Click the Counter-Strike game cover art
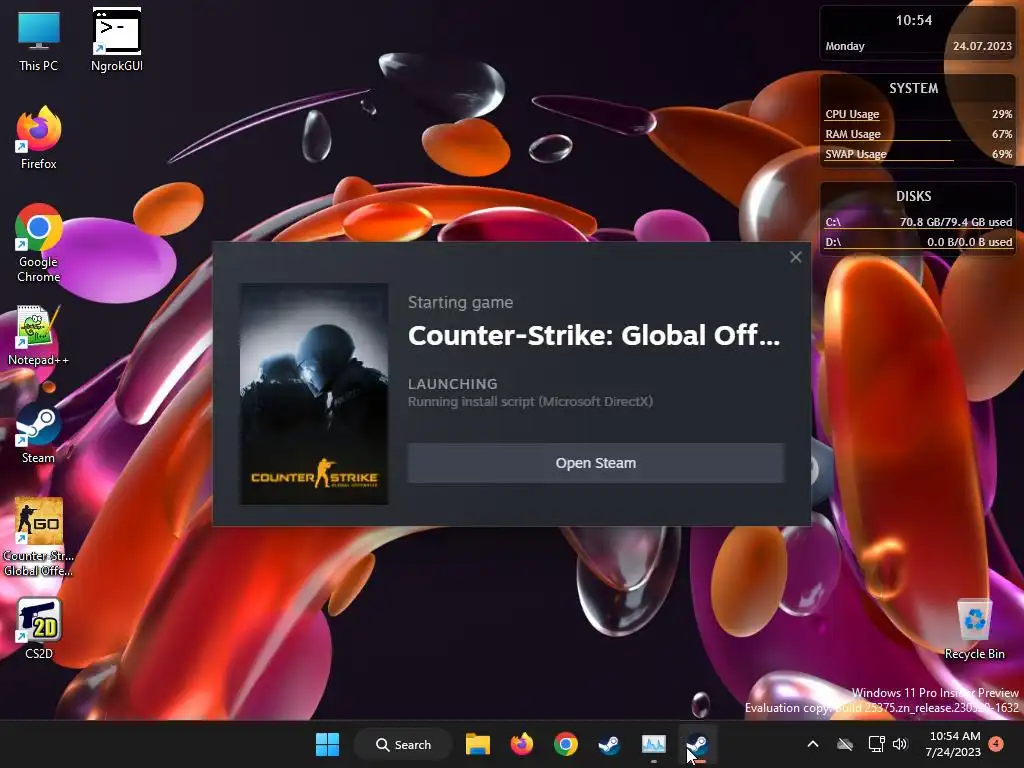 pos(314,394)
